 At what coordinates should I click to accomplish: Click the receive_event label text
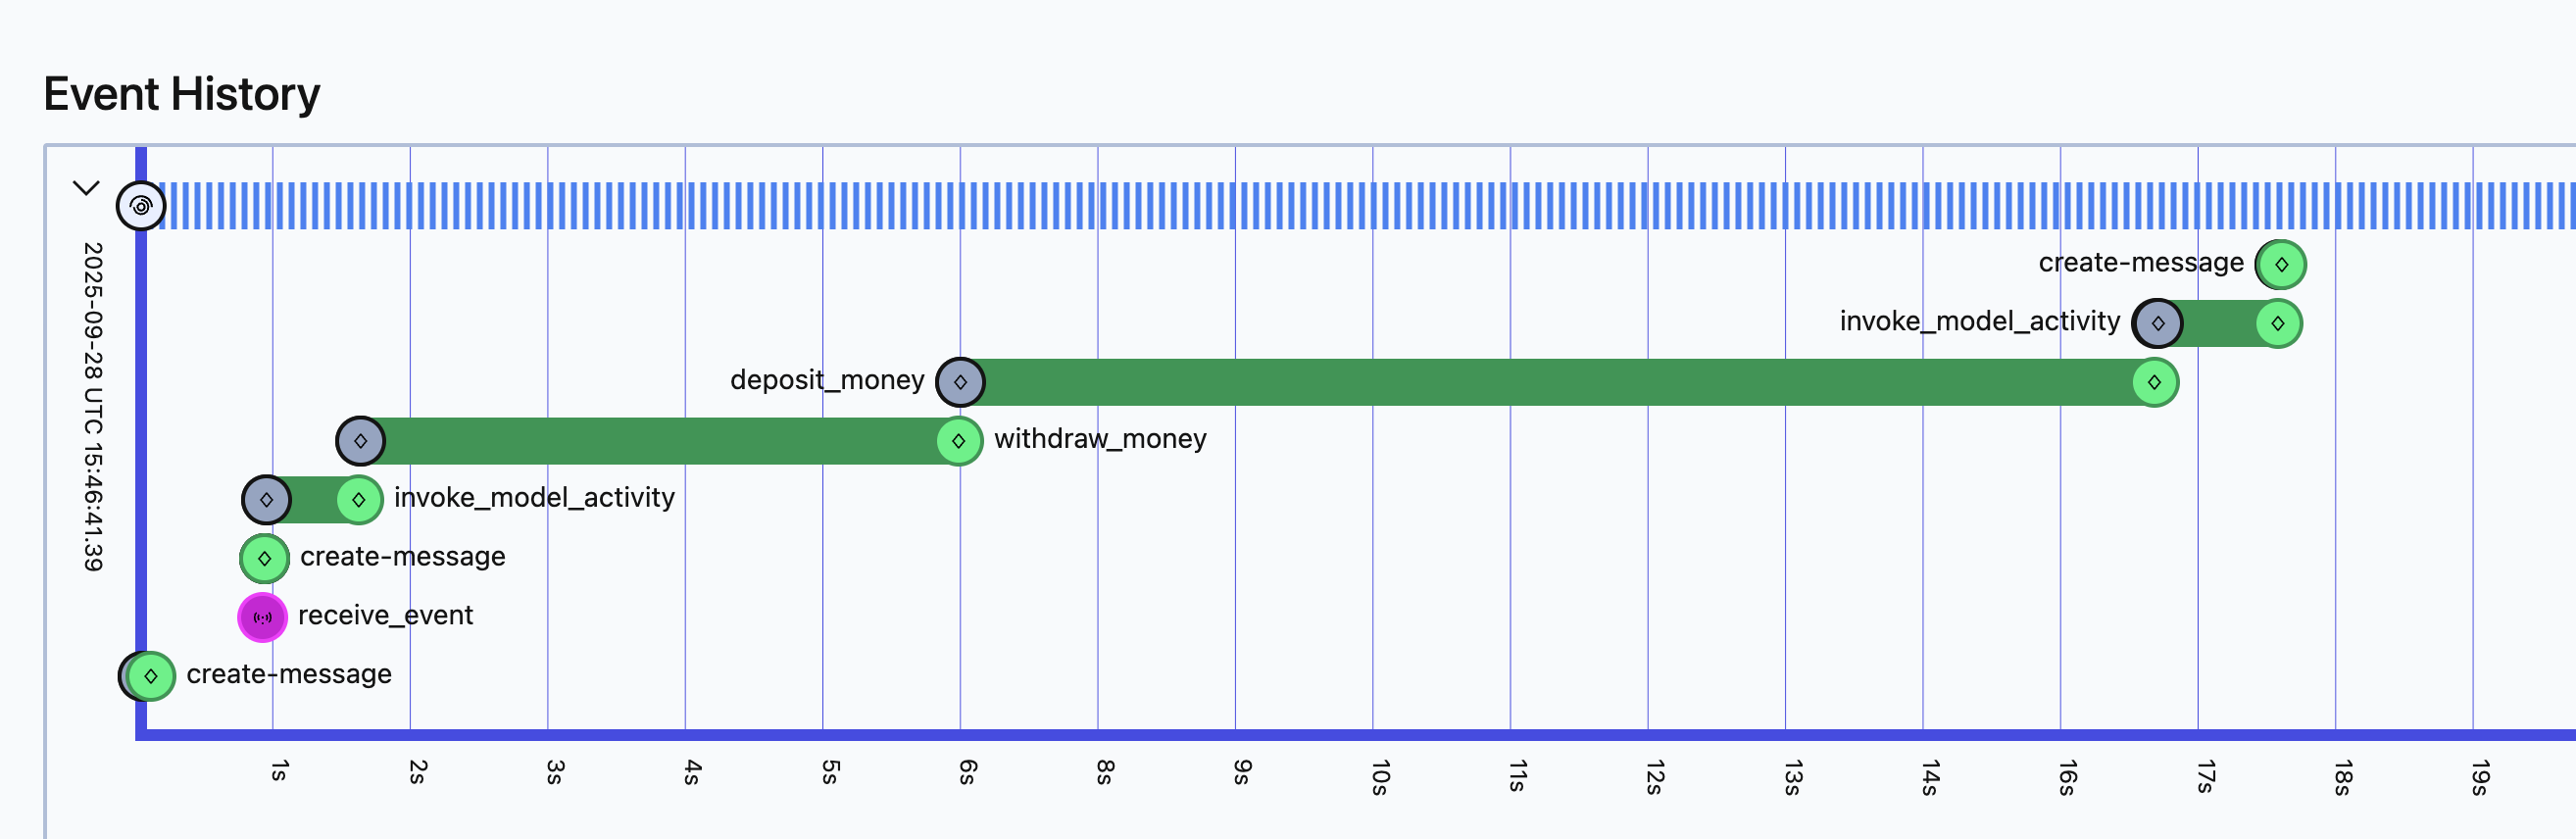385,615
